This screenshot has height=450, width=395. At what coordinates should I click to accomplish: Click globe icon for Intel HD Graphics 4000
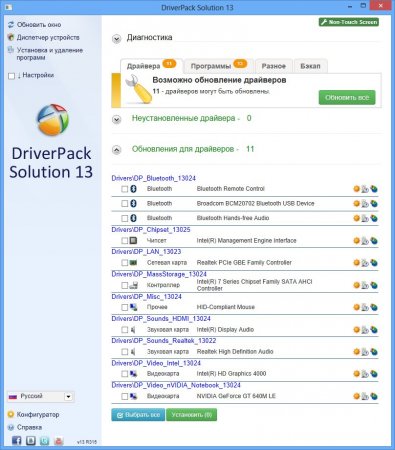(374, 374)
